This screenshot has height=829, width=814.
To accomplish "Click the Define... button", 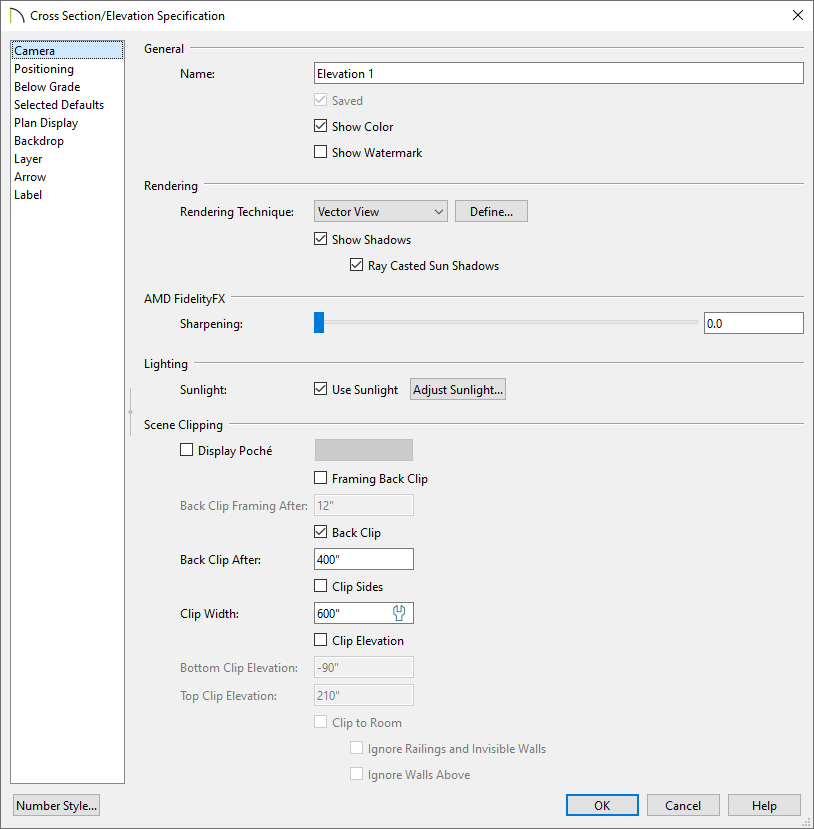I will (491, 211).
